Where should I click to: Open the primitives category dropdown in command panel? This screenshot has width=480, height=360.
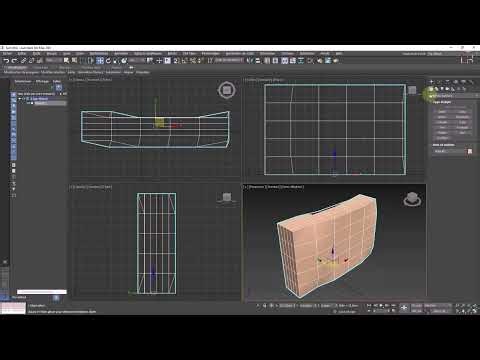pos(455,96)
